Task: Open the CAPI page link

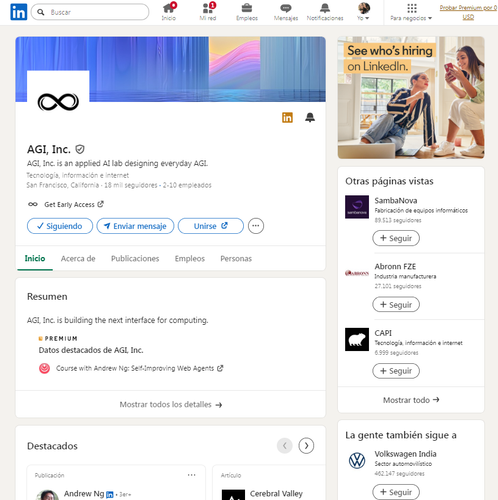Action: coord(383,333)
